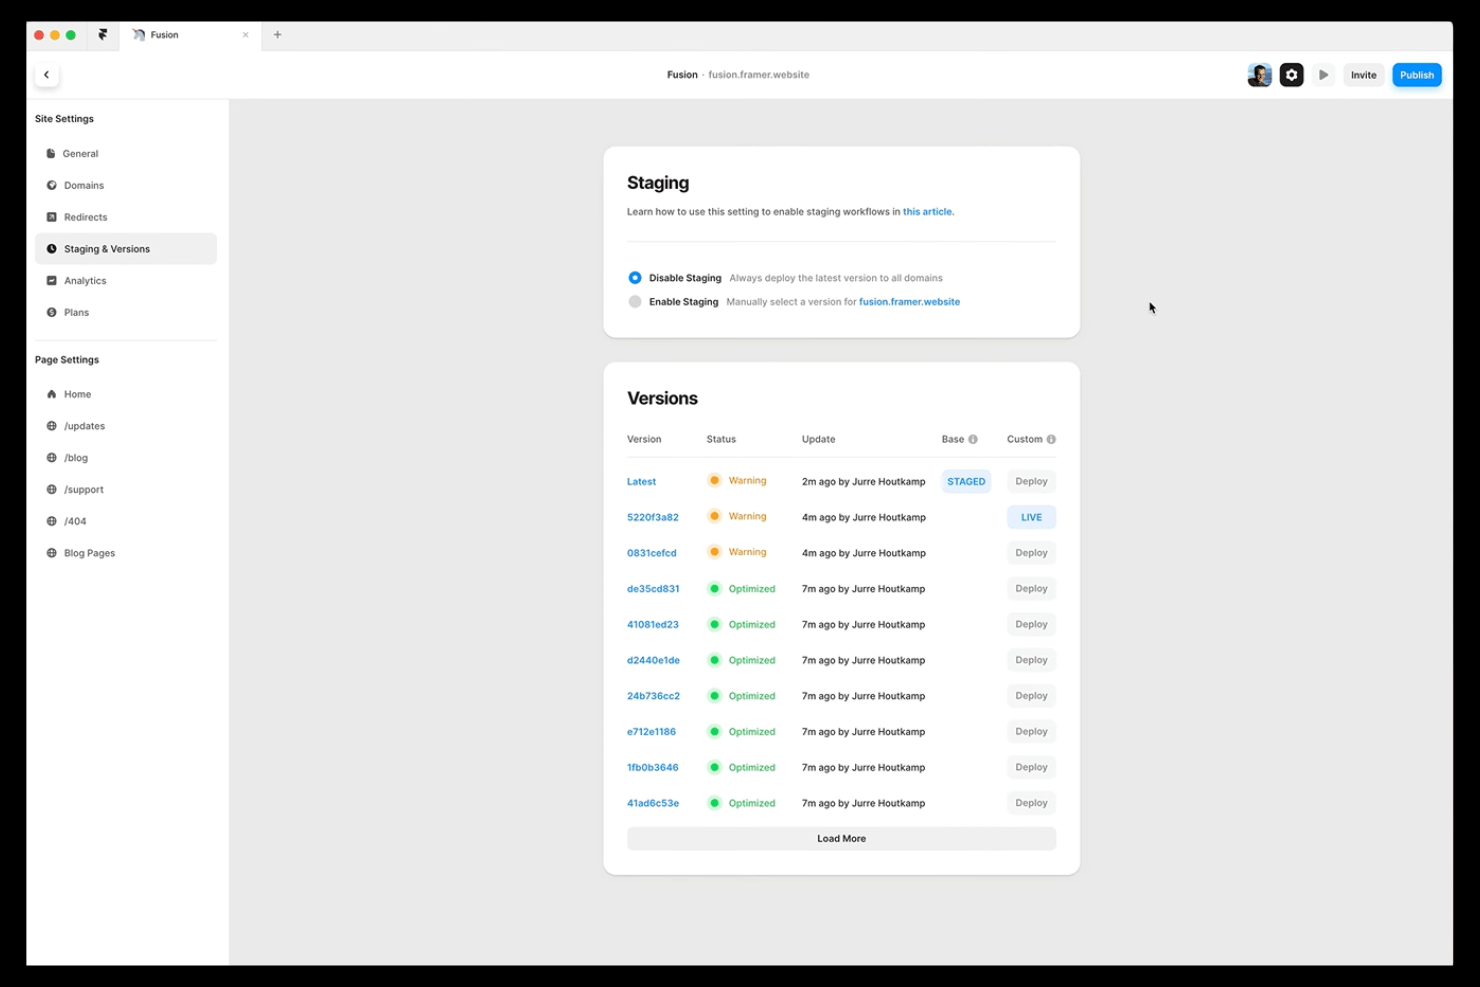Click the Plans dollar icon
This screenshot has width=1480, height=987.
pos(51,313)
